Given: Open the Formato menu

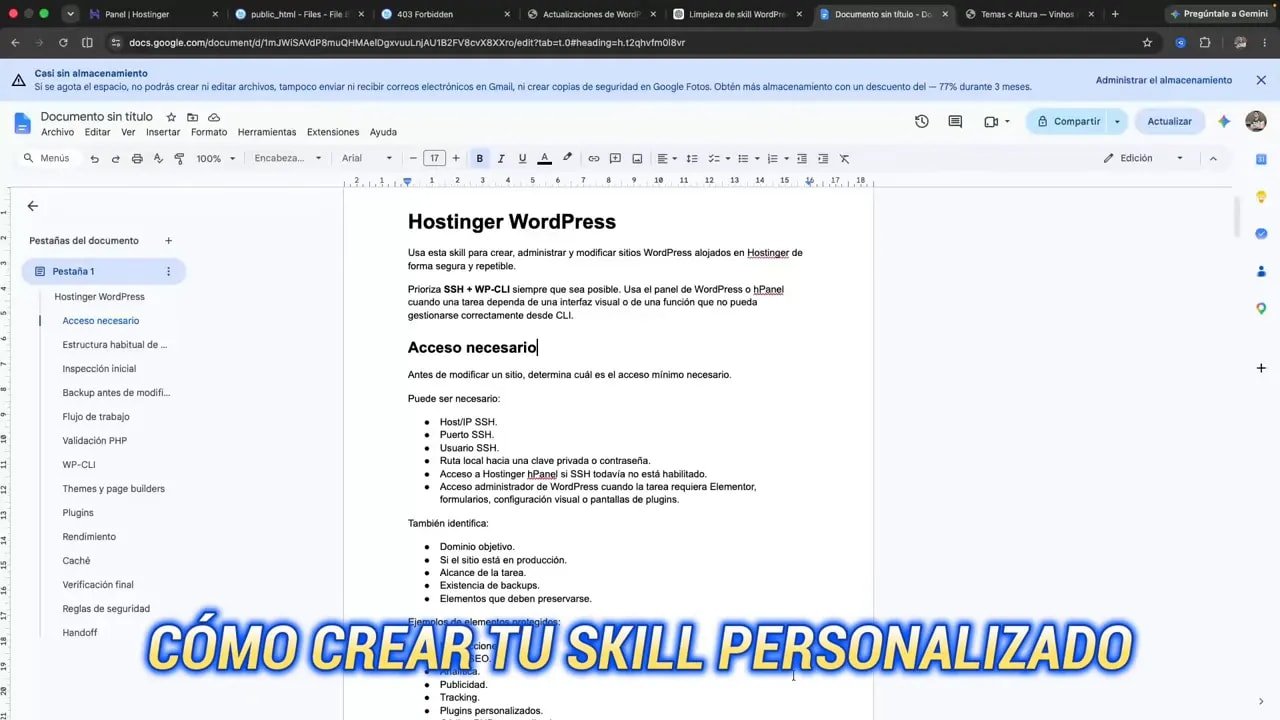Looking at the screenshot, I should click(x=209, y=132).
